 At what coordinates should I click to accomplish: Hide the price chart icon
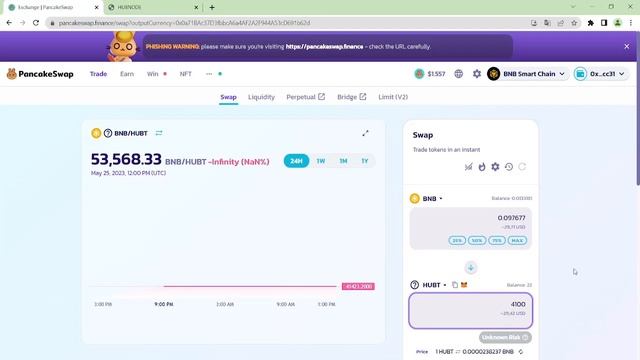tap(469, 167)
